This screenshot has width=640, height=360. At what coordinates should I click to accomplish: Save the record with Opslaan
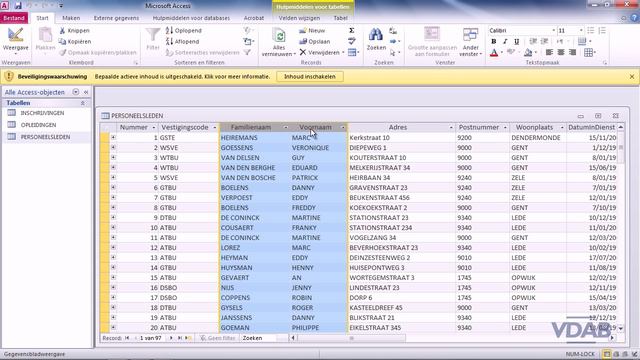[314, 42]
